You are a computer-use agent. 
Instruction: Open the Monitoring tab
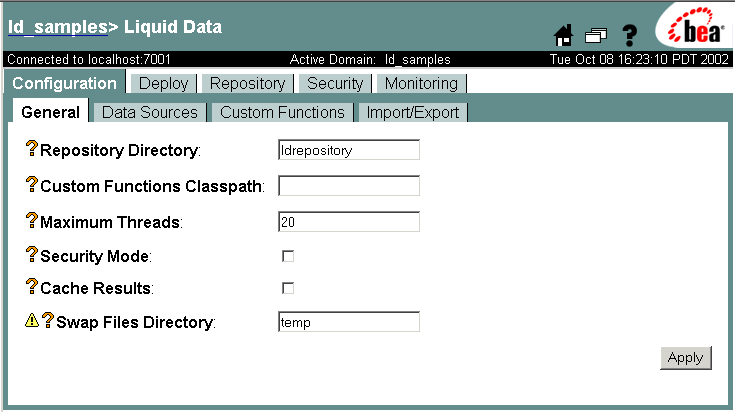click(x=421, y=83)
